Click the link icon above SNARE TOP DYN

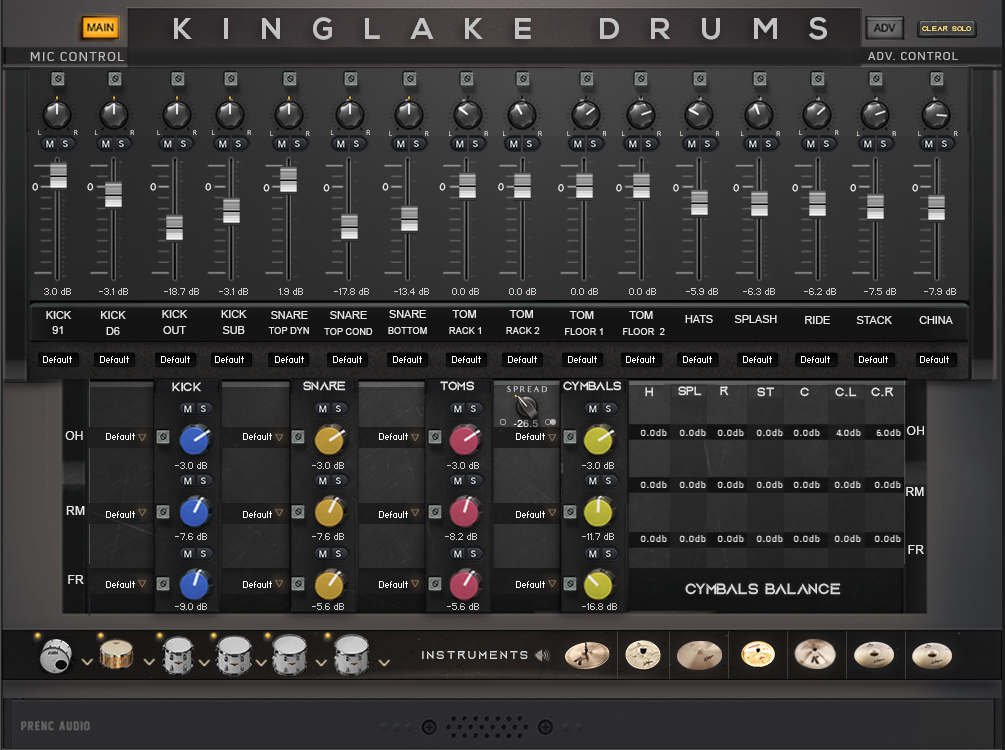[x=290, y=79]
